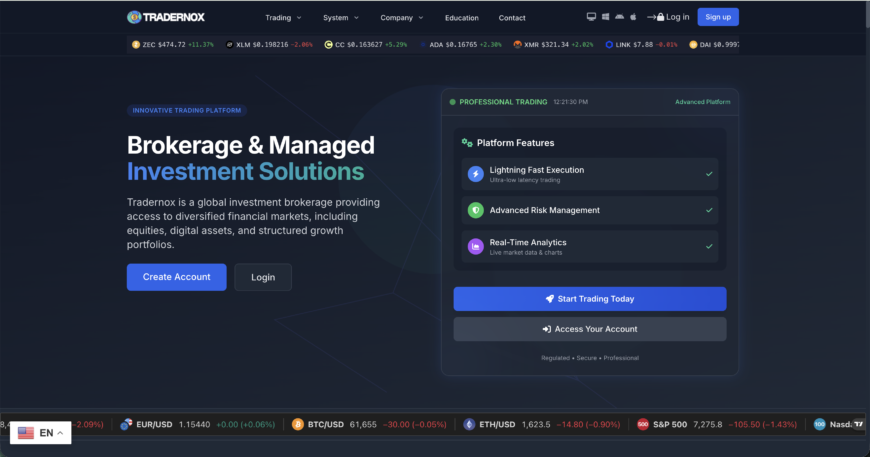Viewport: 870px width, 457px height.
Task: Open the Windows download icon
Action: pos(605,17)
